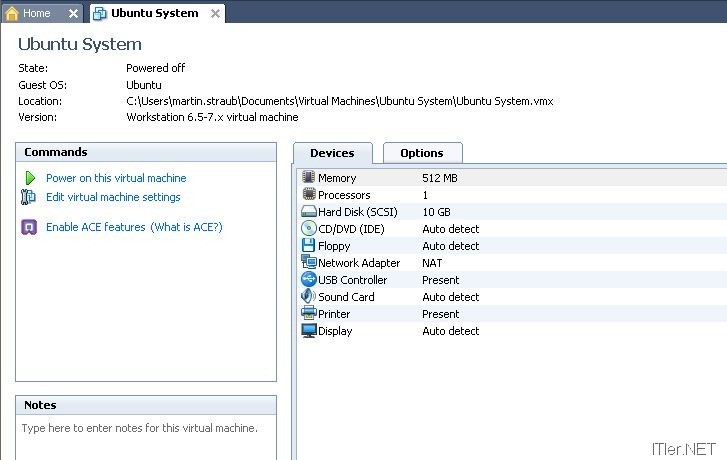Click the Guest OS Ubuntu value
Screen dimensions: 727x460
point(144,85)
